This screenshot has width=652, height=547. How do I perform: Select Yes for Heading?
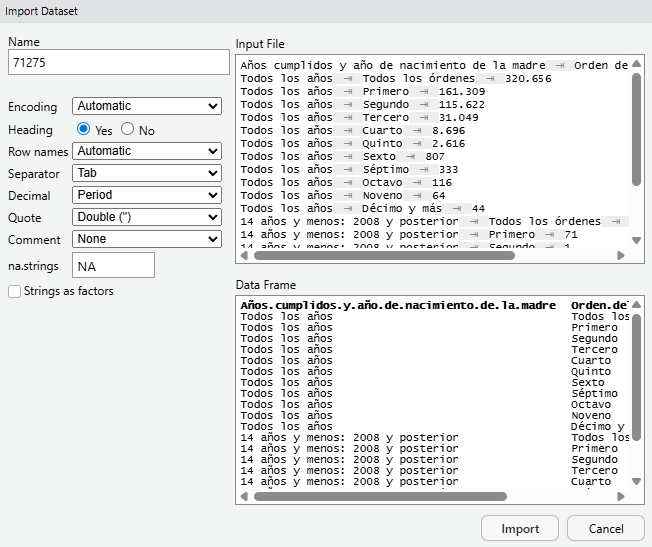pyautogui.click(x=84, y=129)
